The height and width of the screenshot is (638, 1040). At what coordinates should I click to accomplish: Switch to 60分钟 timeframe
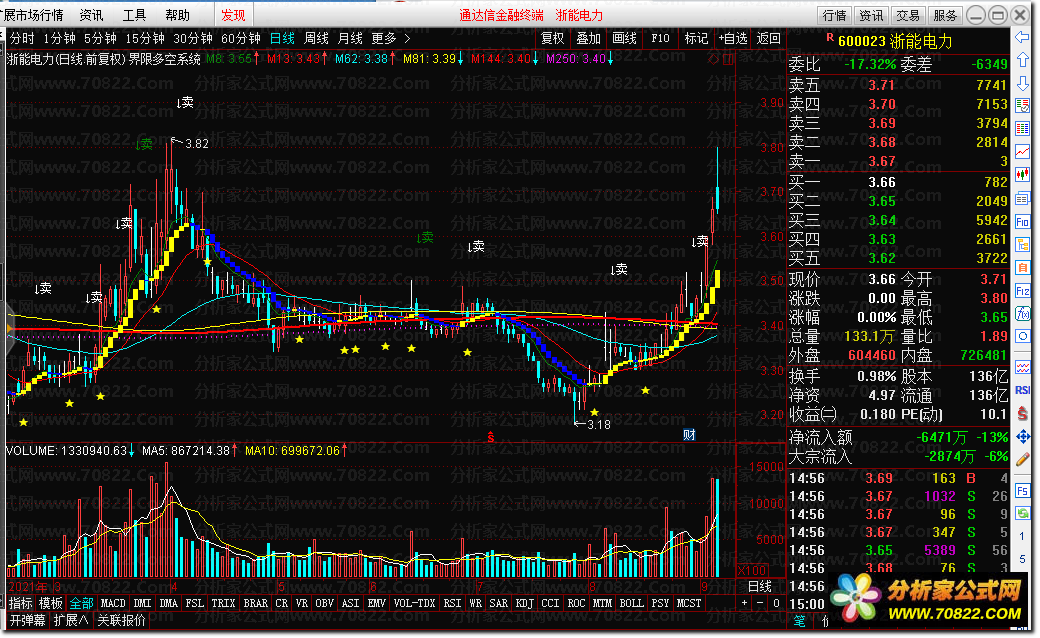[241, 38]
